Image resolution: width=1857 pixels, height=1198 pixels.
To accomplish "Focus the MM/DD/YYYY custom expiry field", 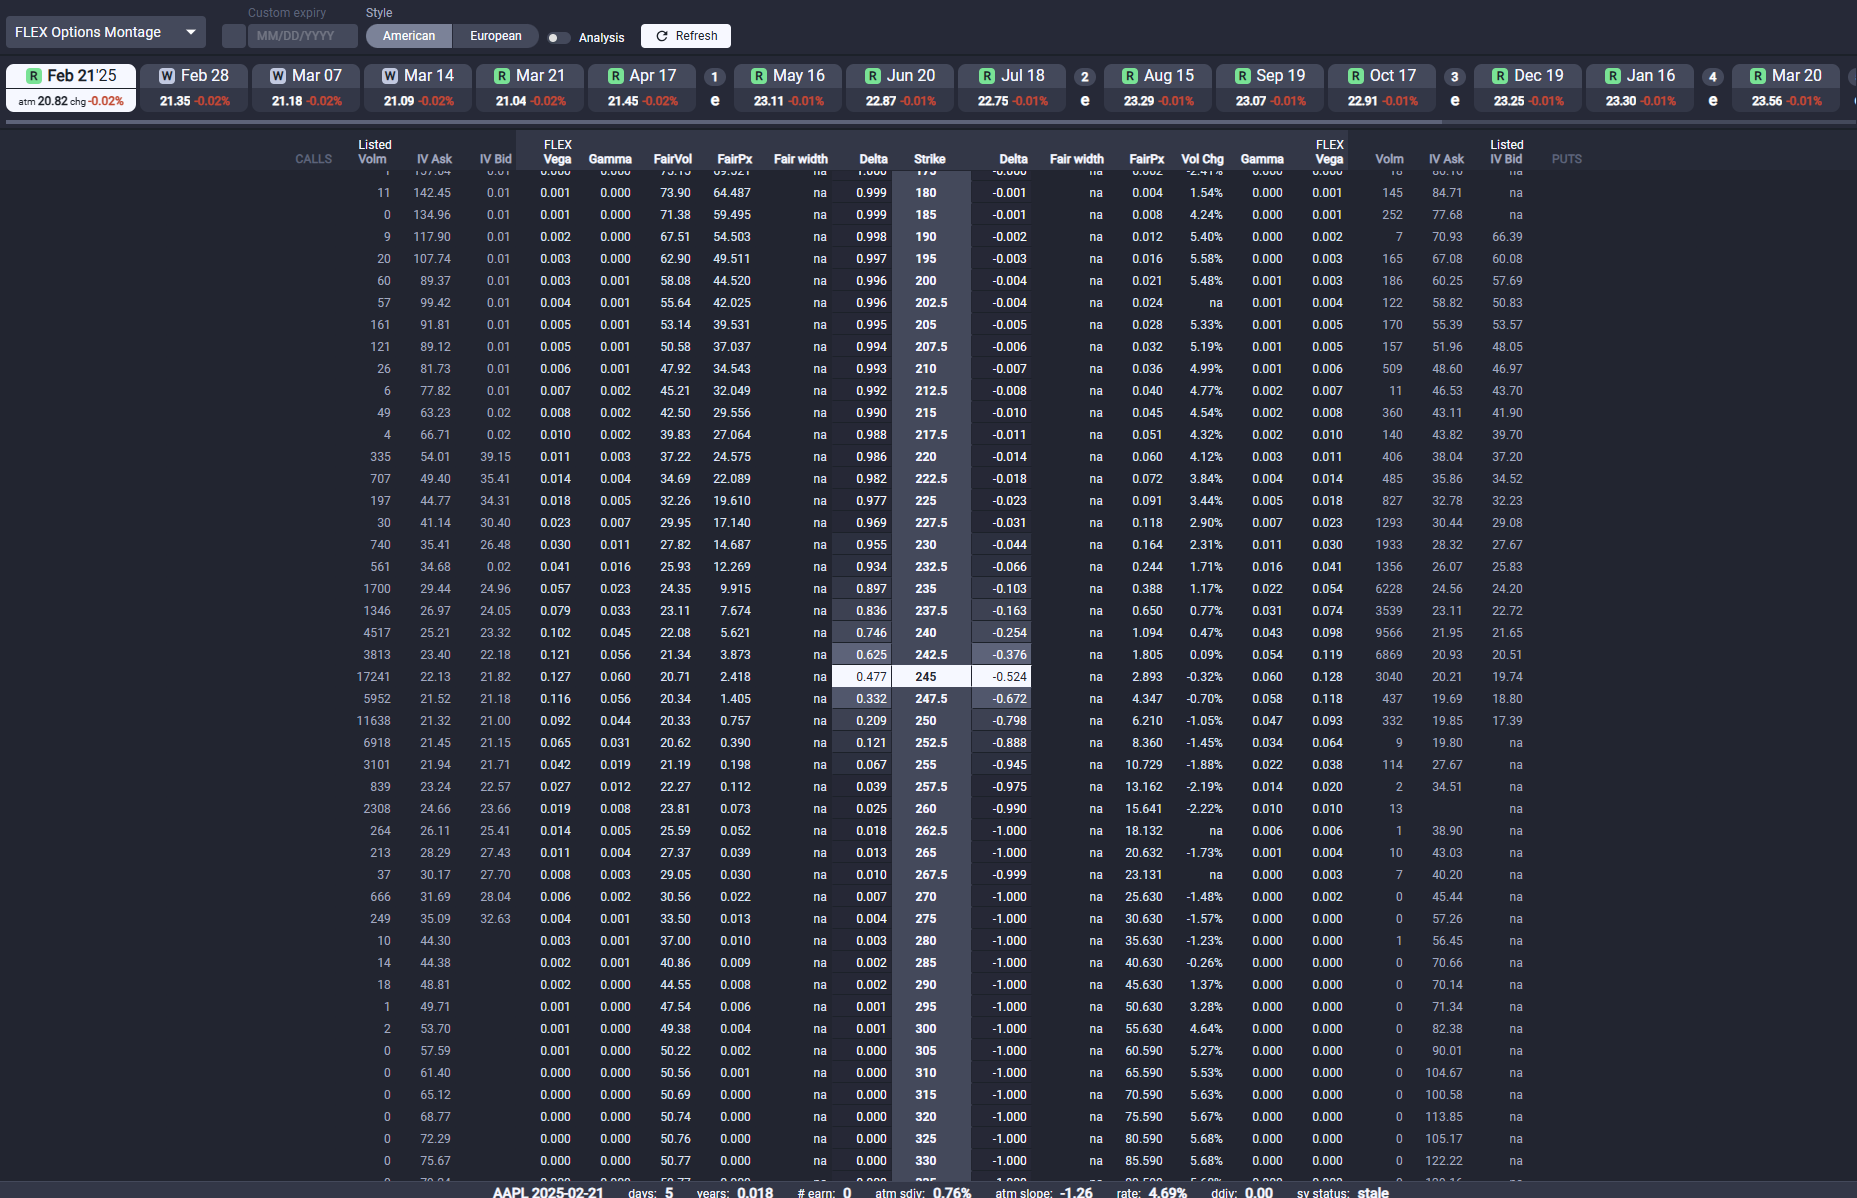I will coord(302,36).
